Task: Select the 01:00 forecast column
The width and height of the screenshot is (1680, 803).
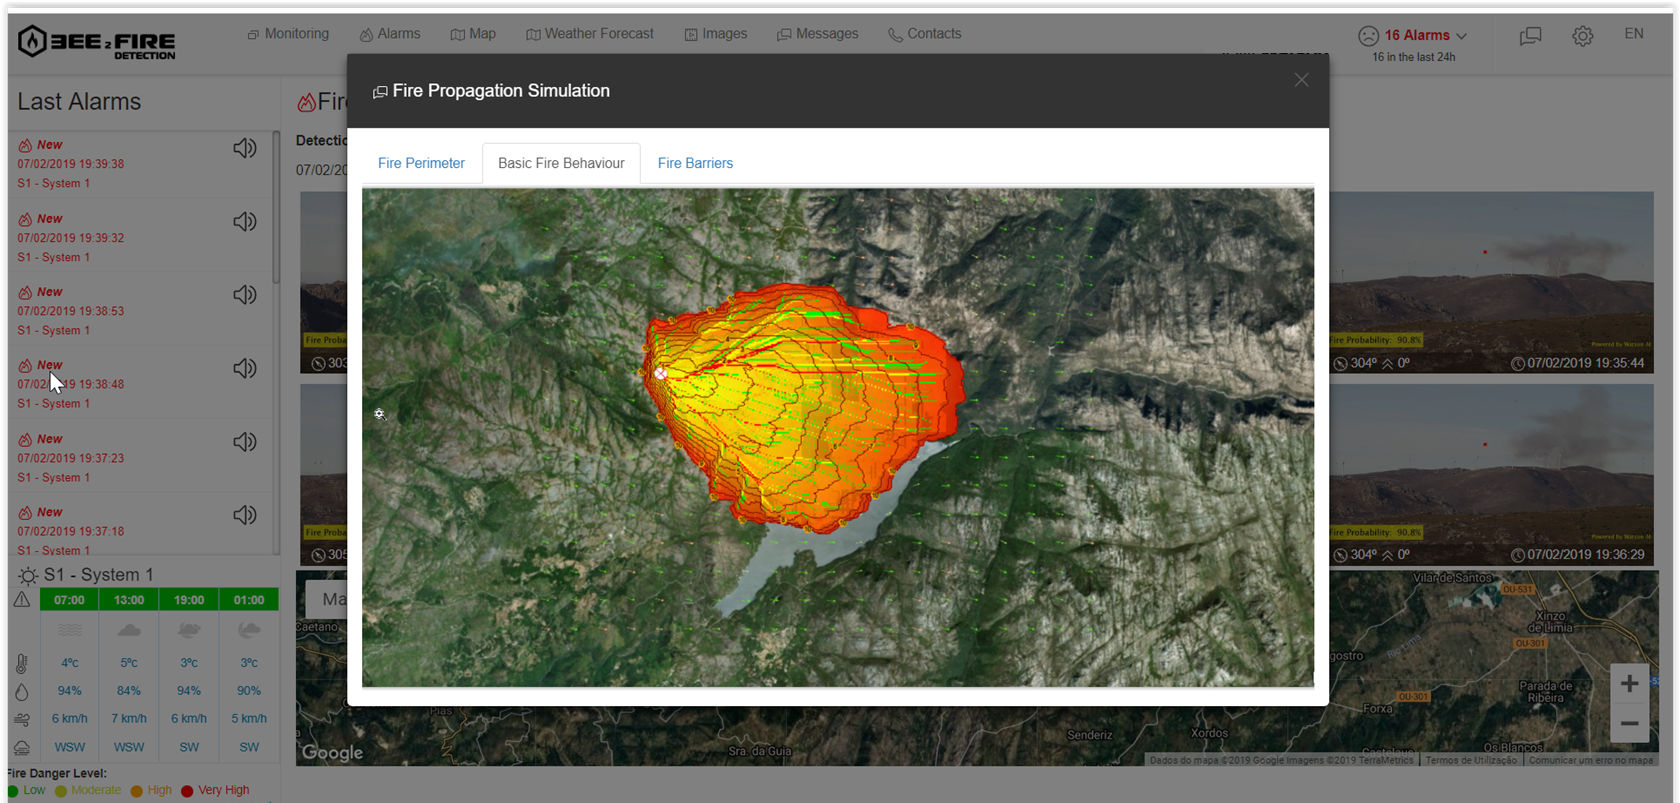Action: pyautogui.click(x=249, y=600)
